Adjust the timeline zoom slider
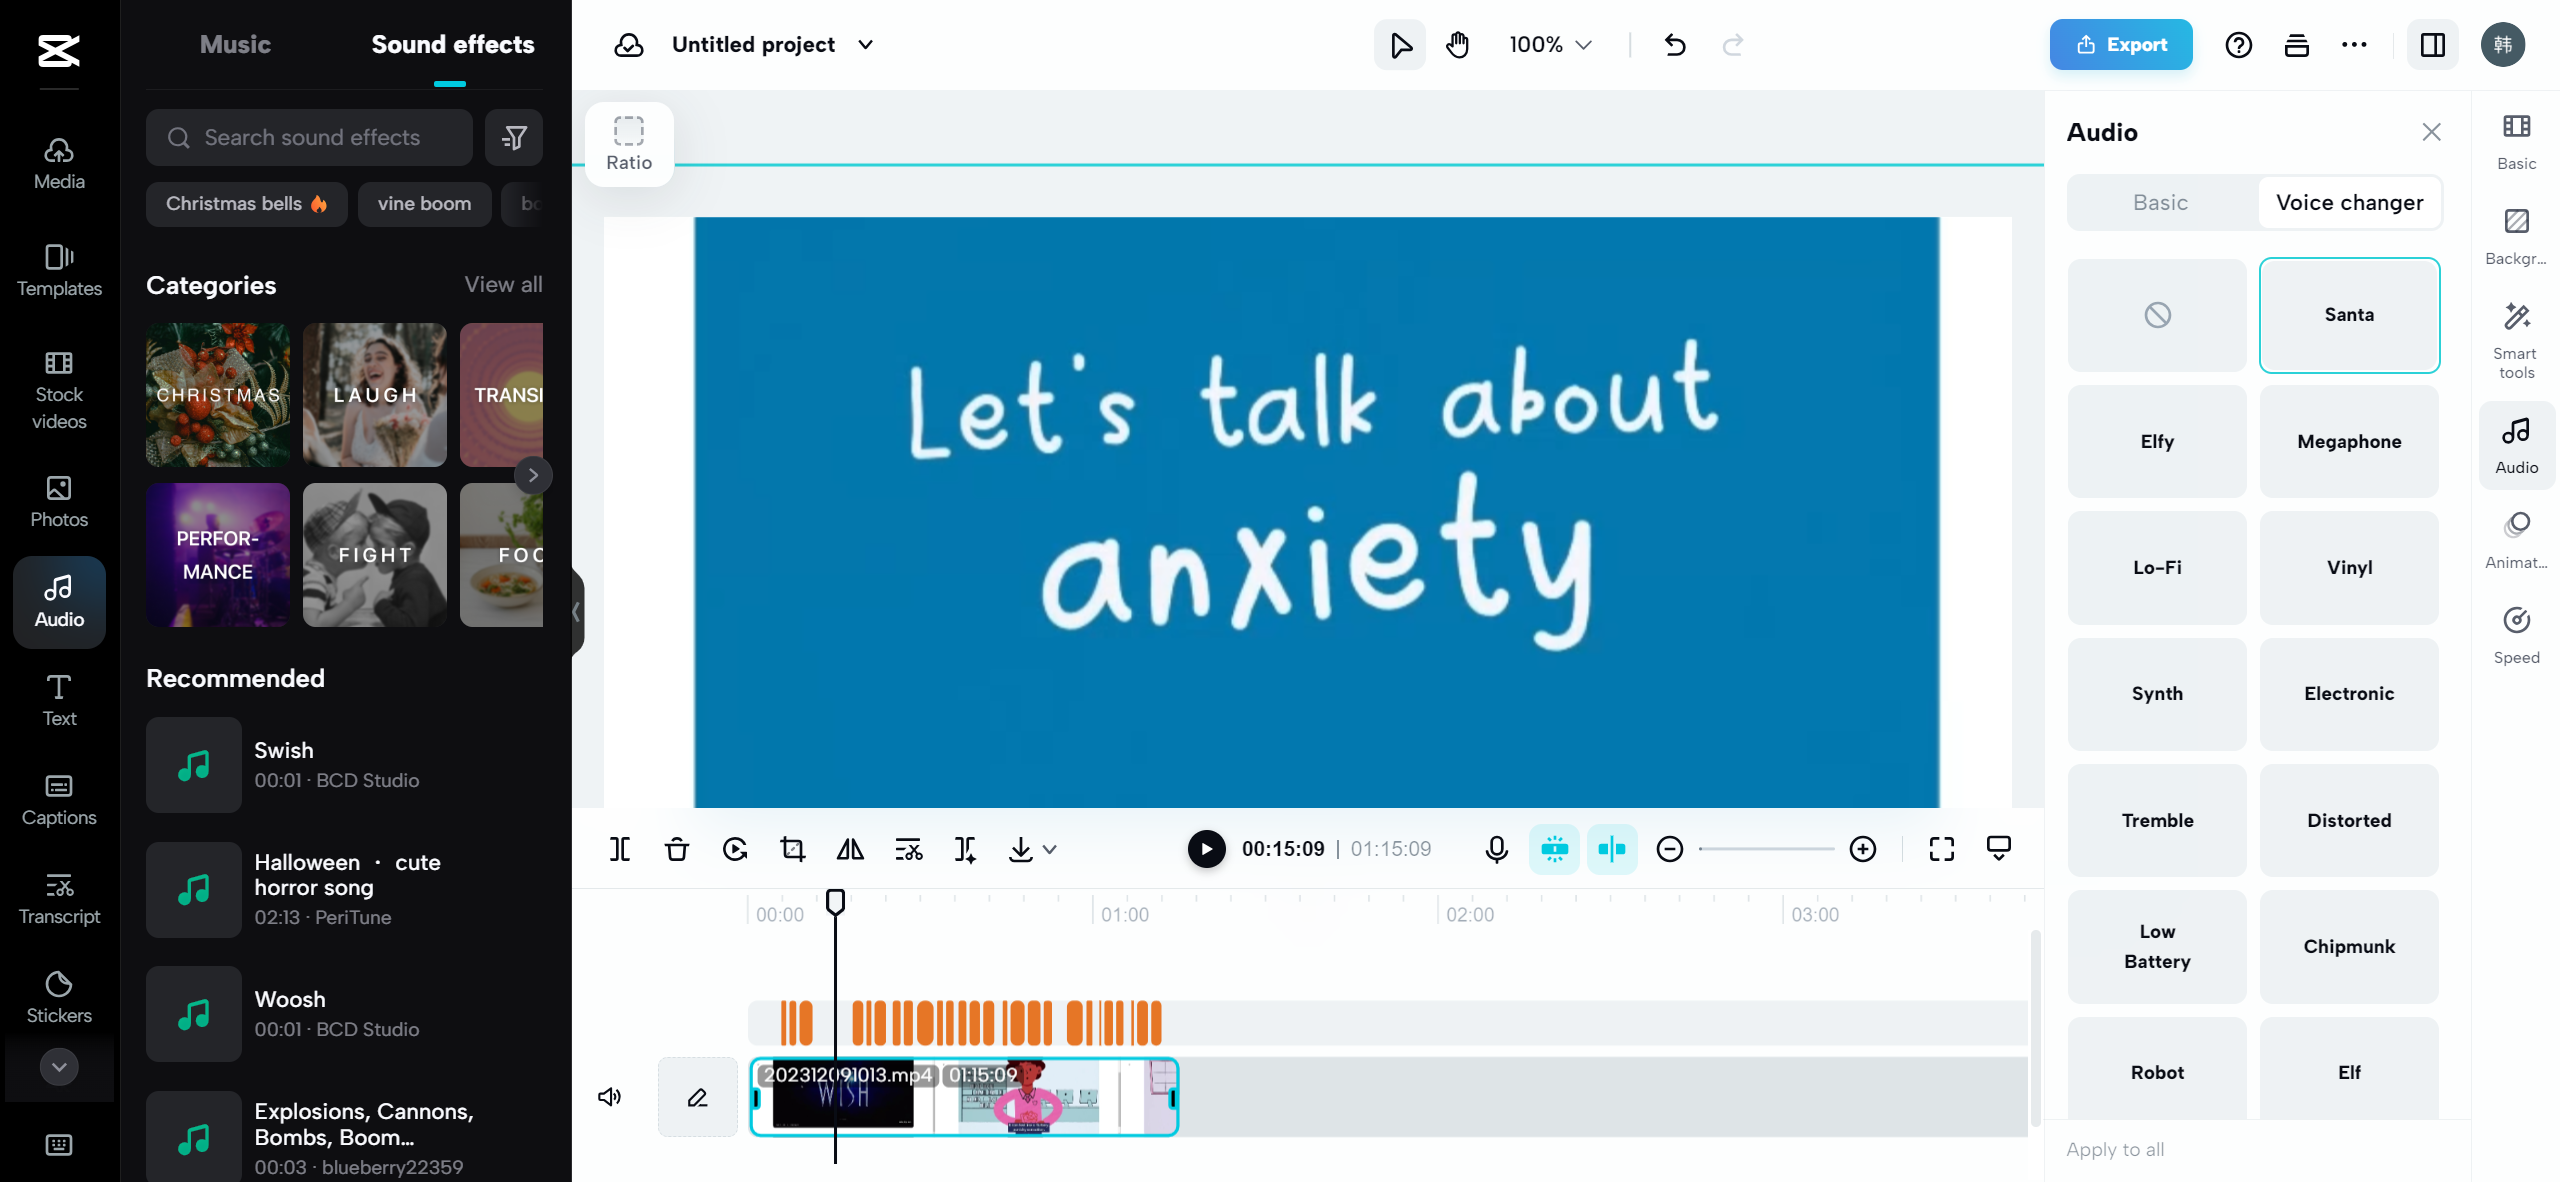 tap(1765, 849)
